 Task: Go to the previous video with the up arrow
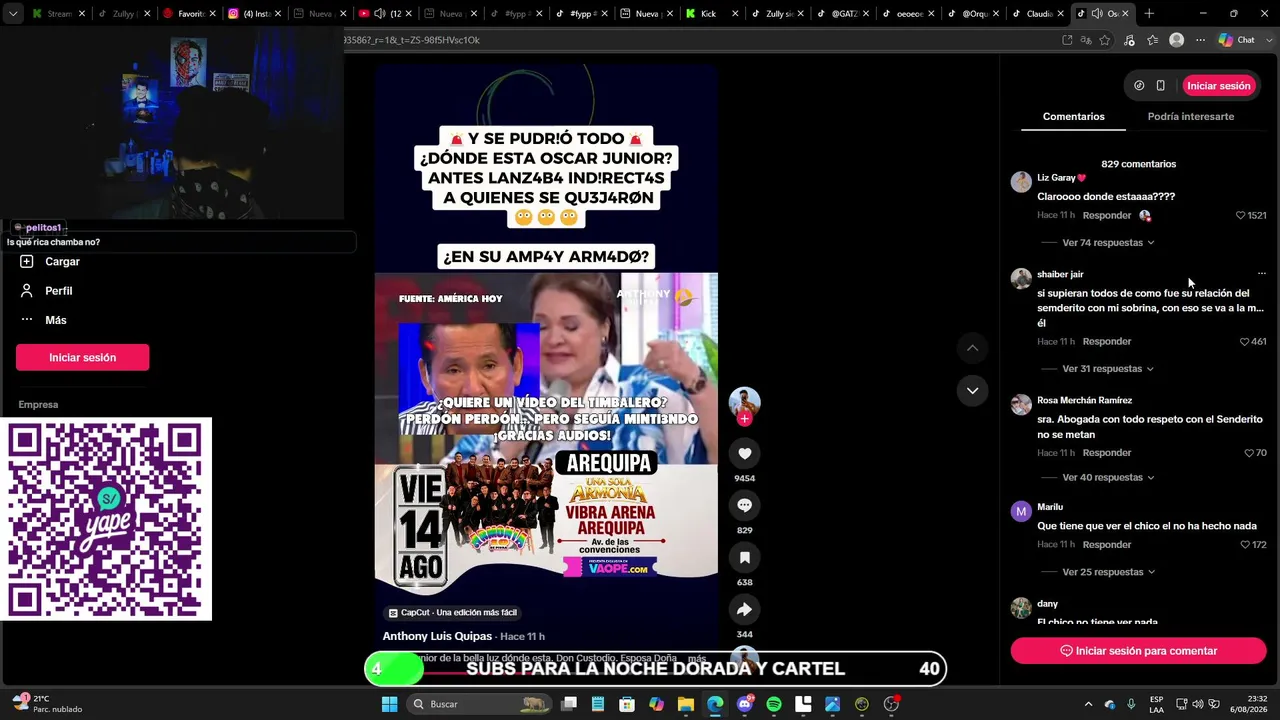coord(972,347)
